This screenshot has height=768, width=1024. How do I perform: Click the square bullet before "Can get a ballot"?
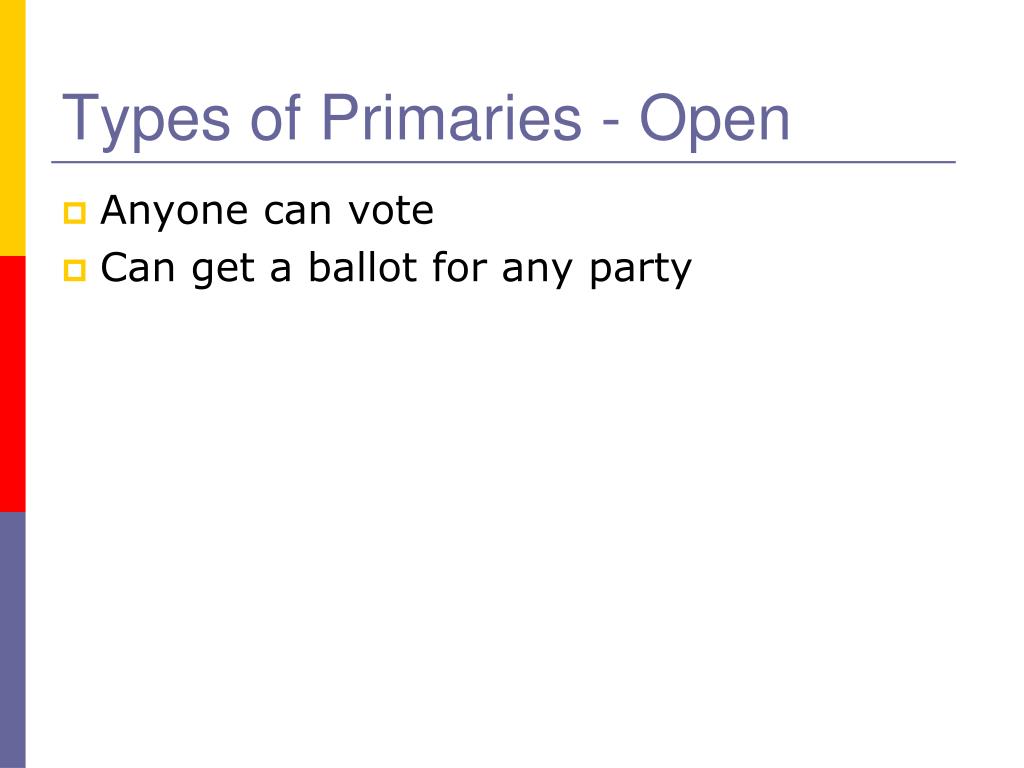75,270
